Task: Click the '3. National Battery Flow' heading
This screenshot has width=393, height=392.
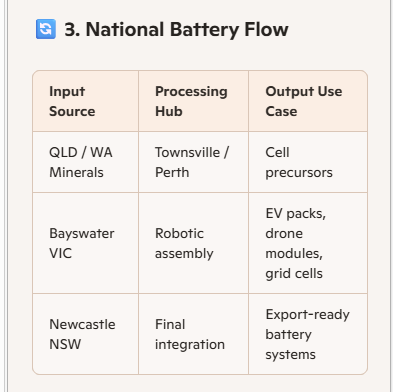Action: pyautogui.click(x=176, y=29)
